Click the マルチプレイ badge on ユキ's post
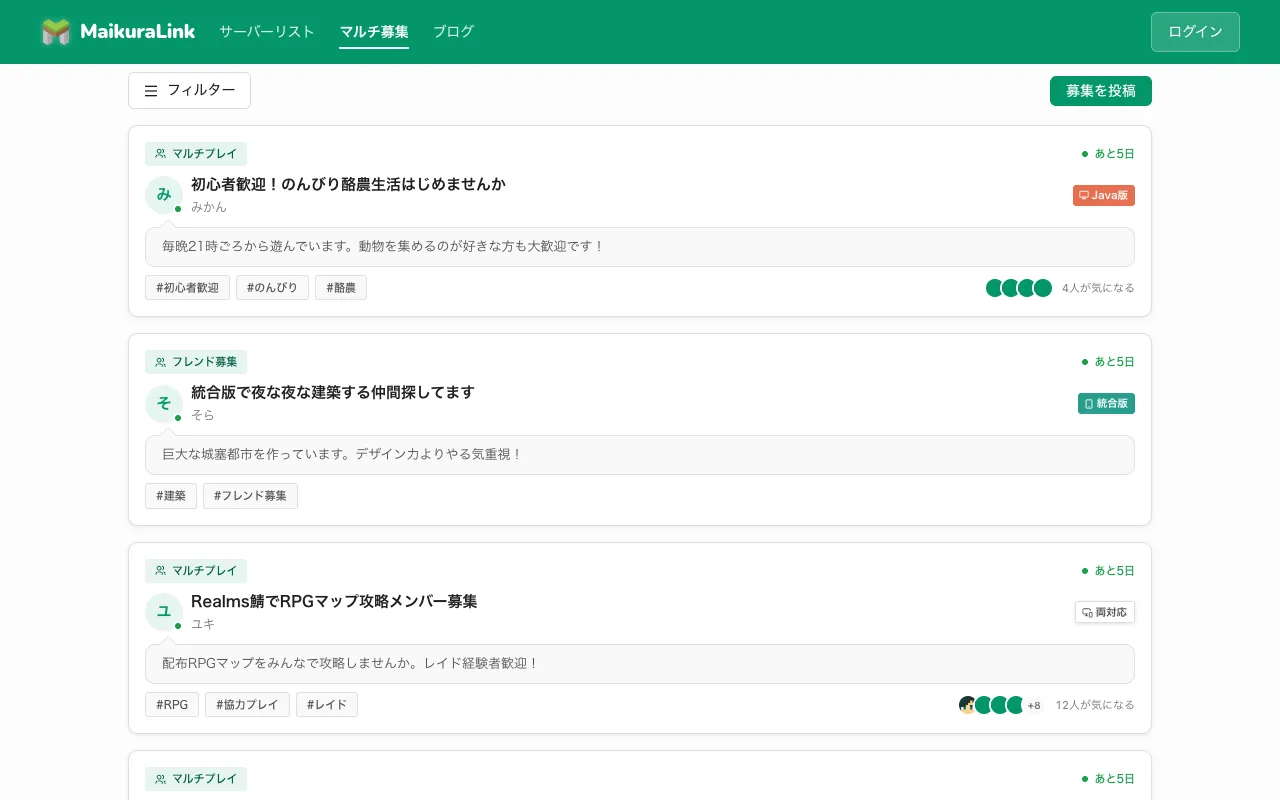Viewport: 1280px width, 800px height. tap(196, 571)
